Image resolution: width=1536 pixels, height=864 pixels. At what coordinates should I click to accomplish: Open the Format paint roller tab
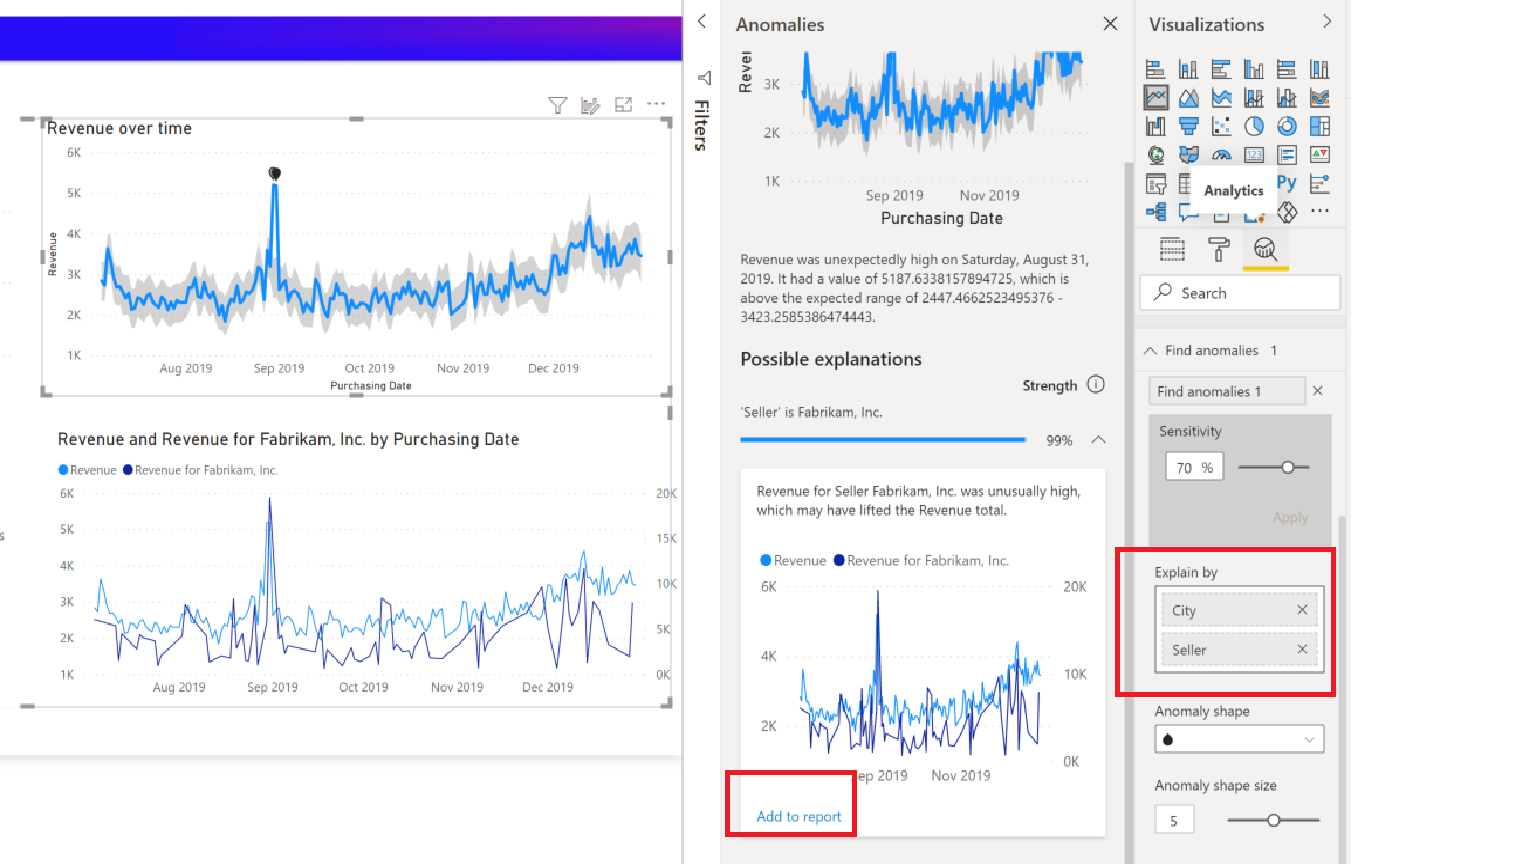coord(1218,249)
